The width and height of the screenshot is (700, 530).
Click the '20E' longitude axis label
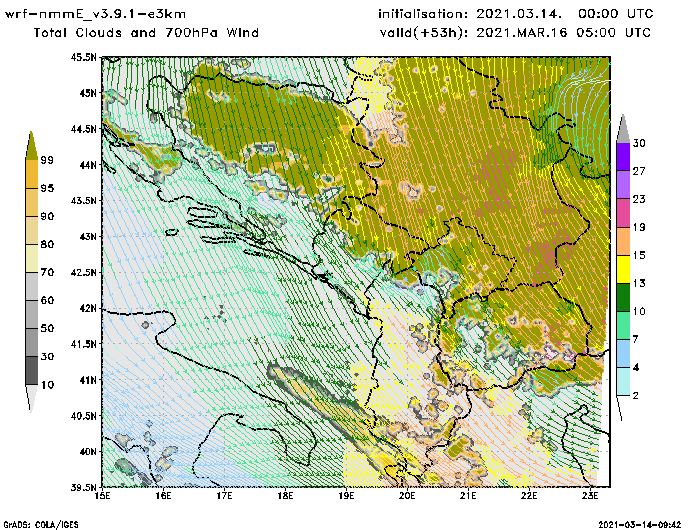click(x=407, y=496)
